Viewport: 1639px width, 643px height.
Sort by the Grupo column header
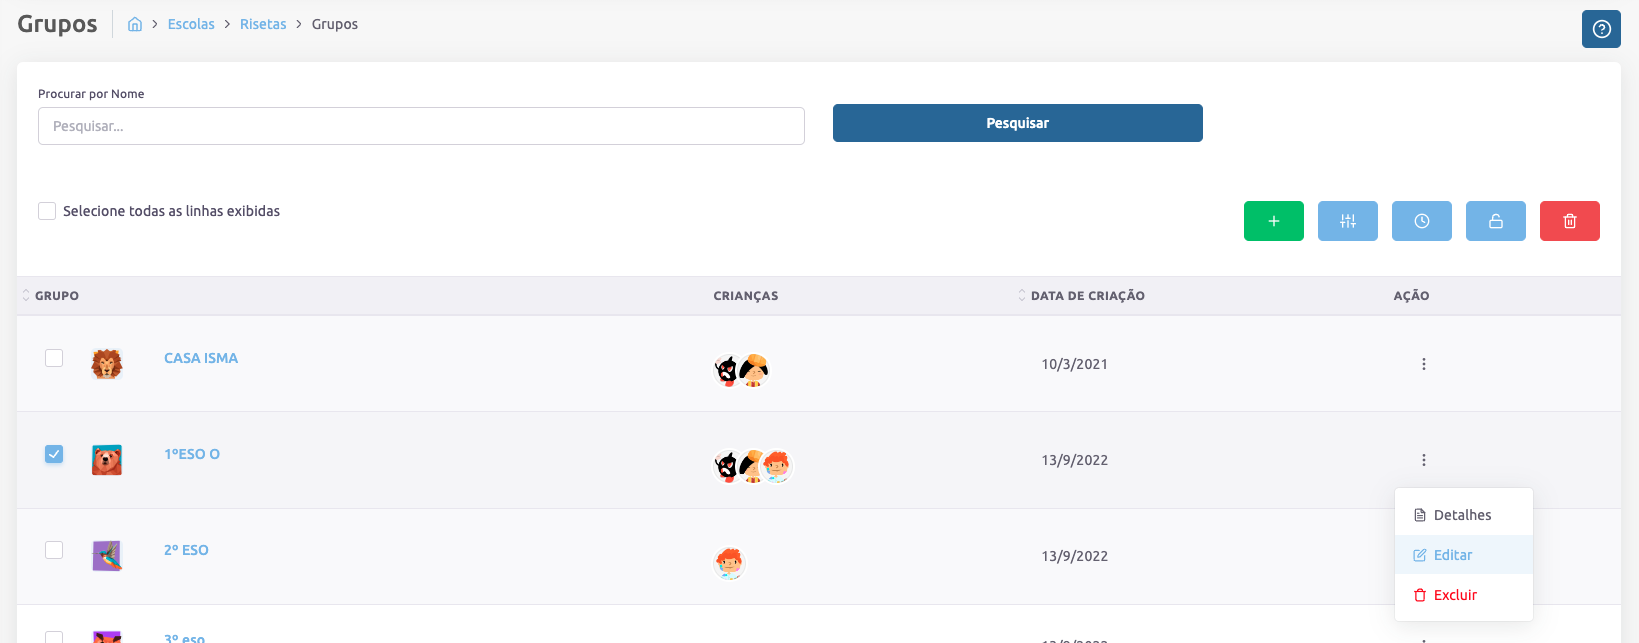pyautogui.click(x=56, y=296)
